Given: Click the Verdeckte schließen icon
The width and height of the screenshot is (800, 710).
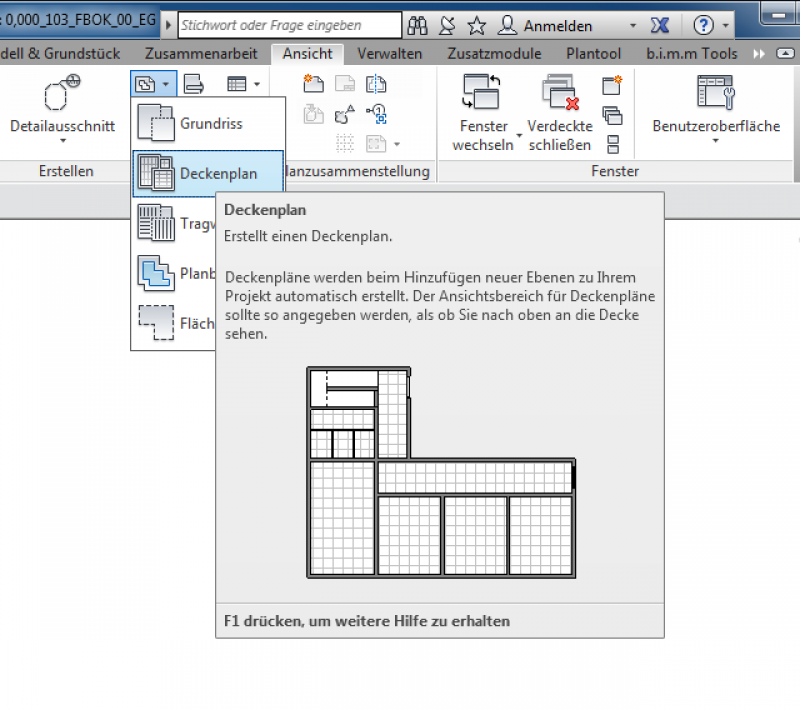Looking at the screenshot, I should click(560, 93).
